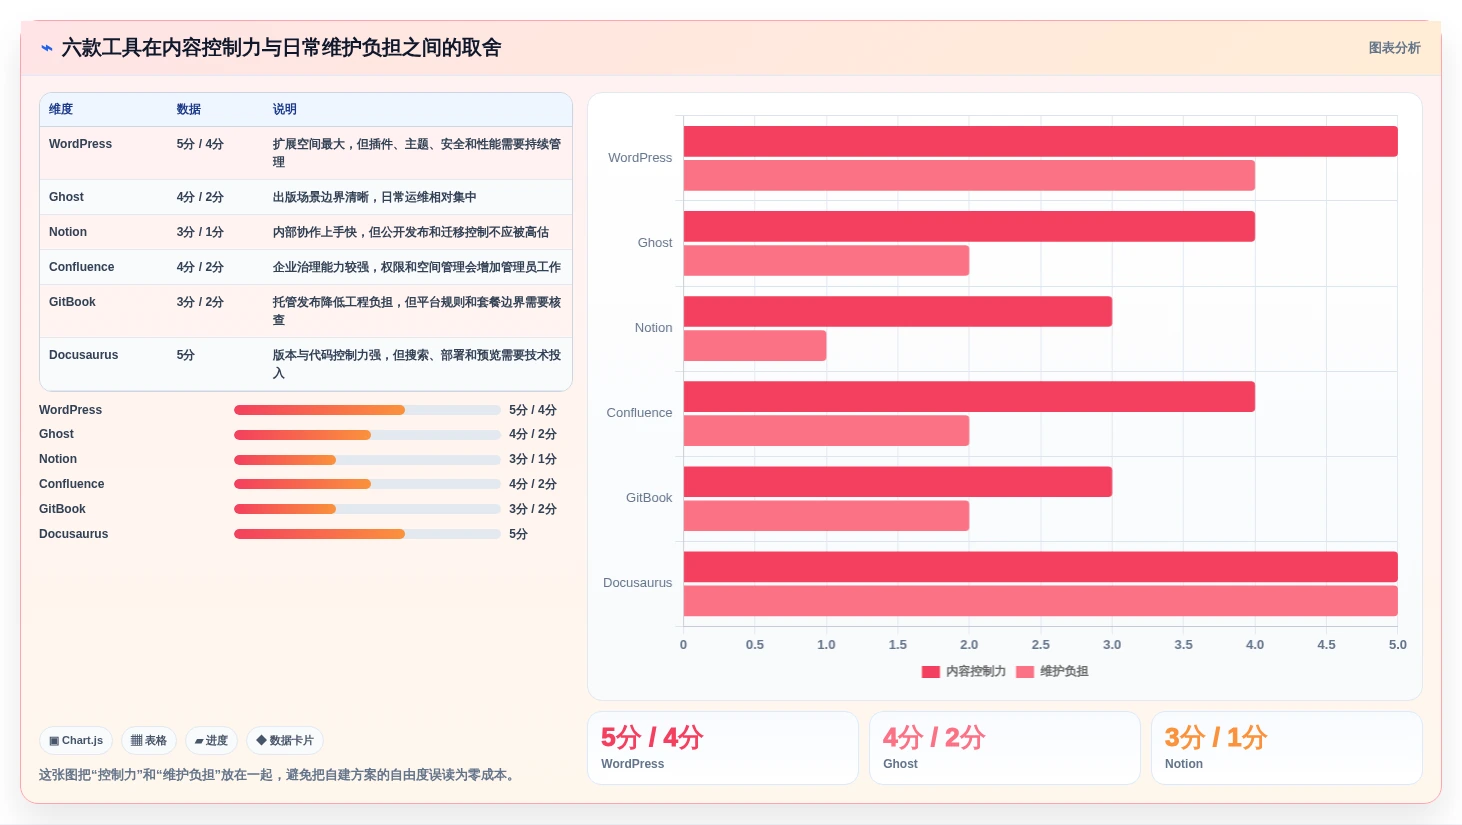Click the WordPress 维护负担 chart bar

point(969,176)
